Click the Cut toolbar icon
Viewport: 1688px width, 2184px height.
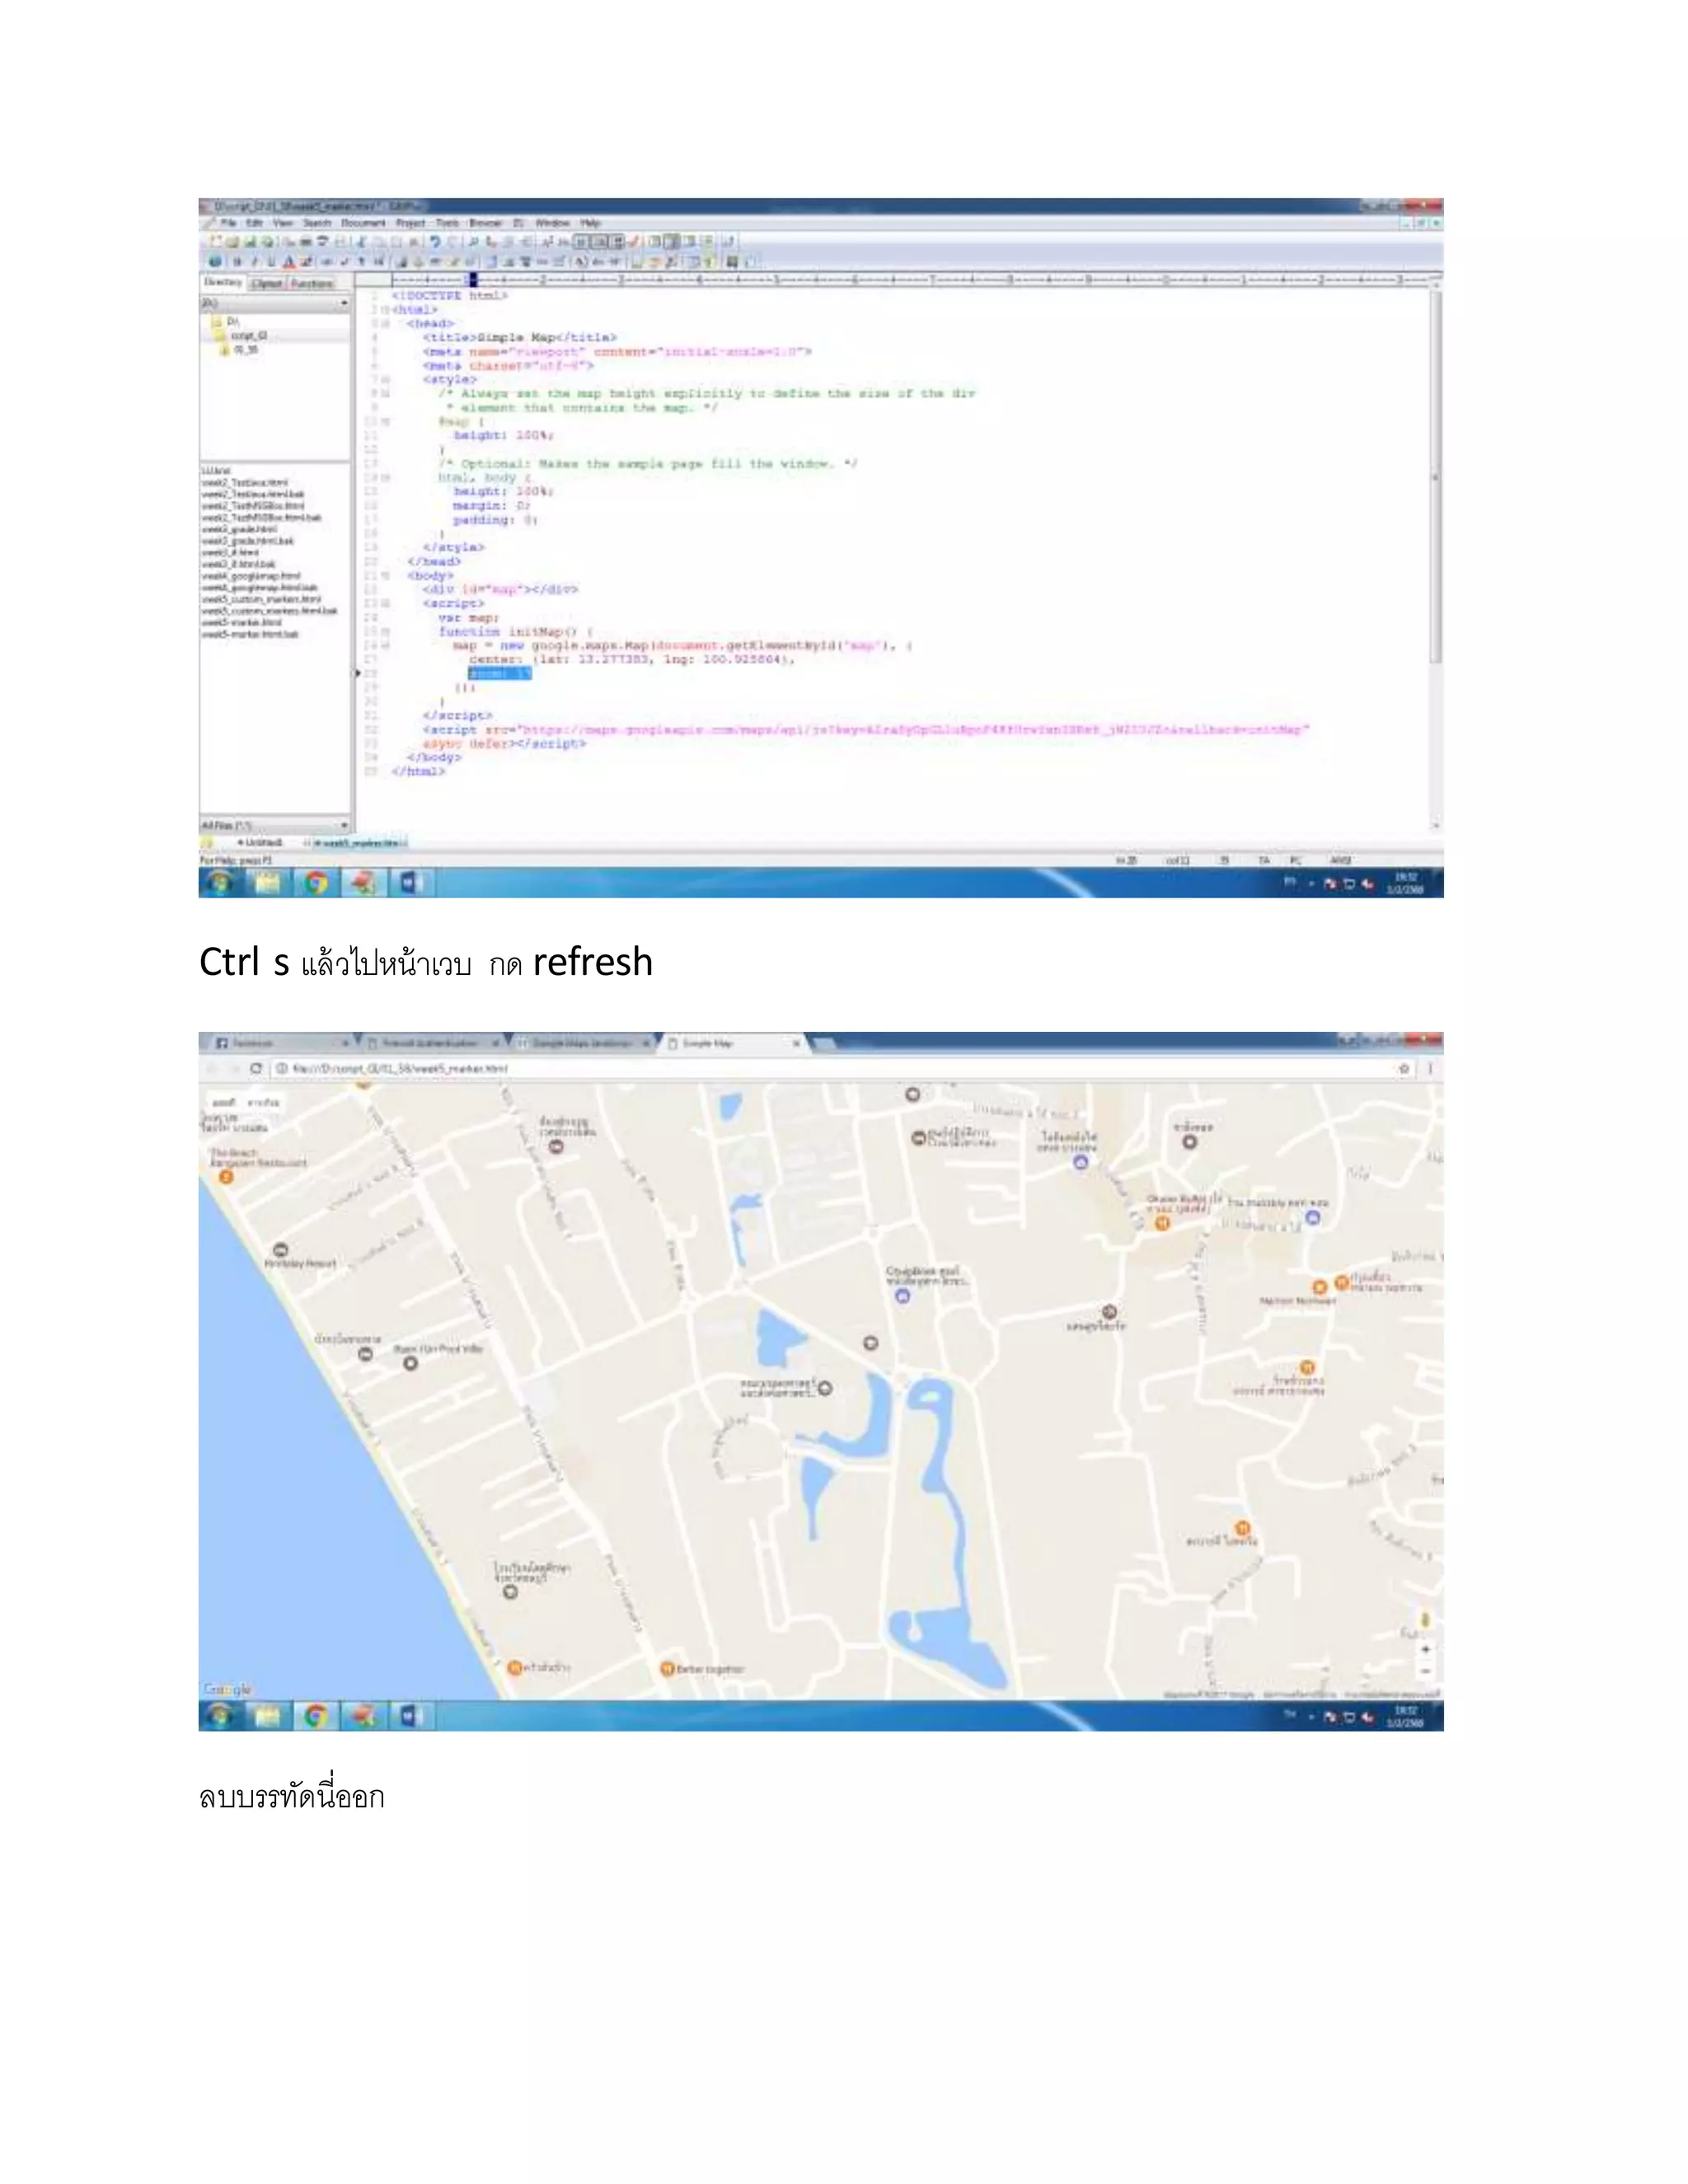click(x=361, y=241)
